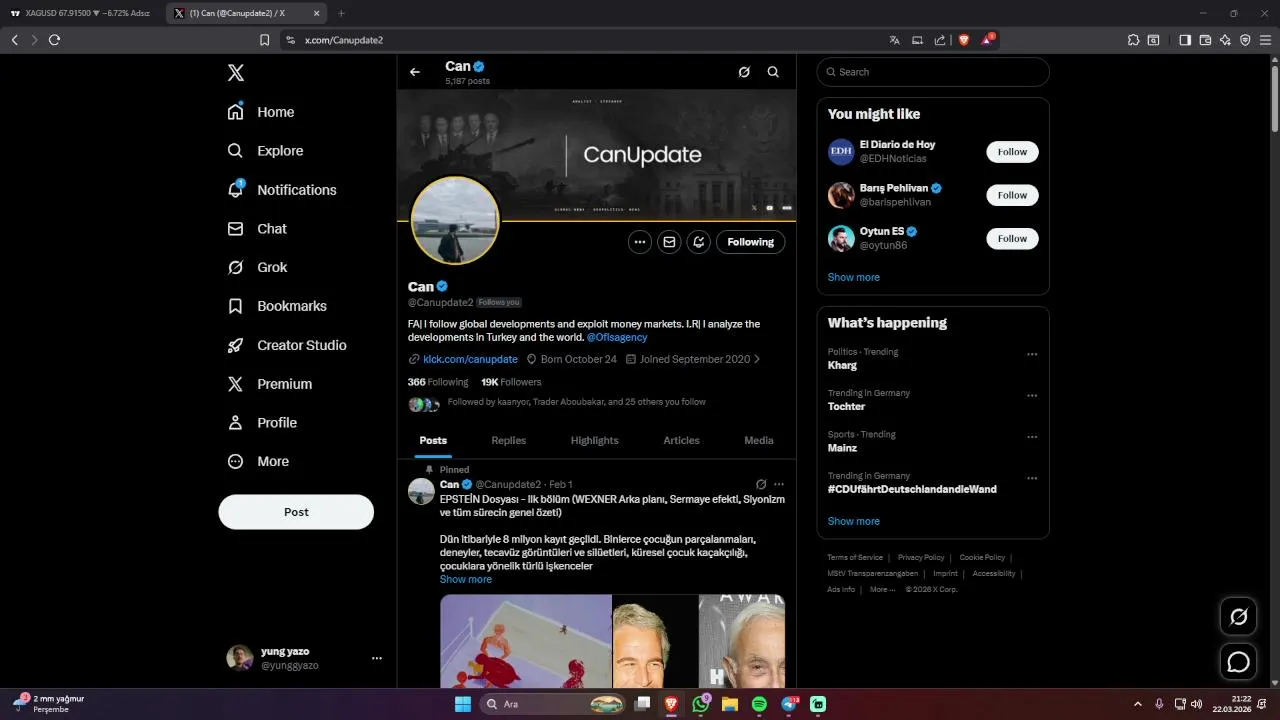The height and width of the screenshot is (720, 1280).
Task: Switch to the Media tab
Action: tap(759, 440)
